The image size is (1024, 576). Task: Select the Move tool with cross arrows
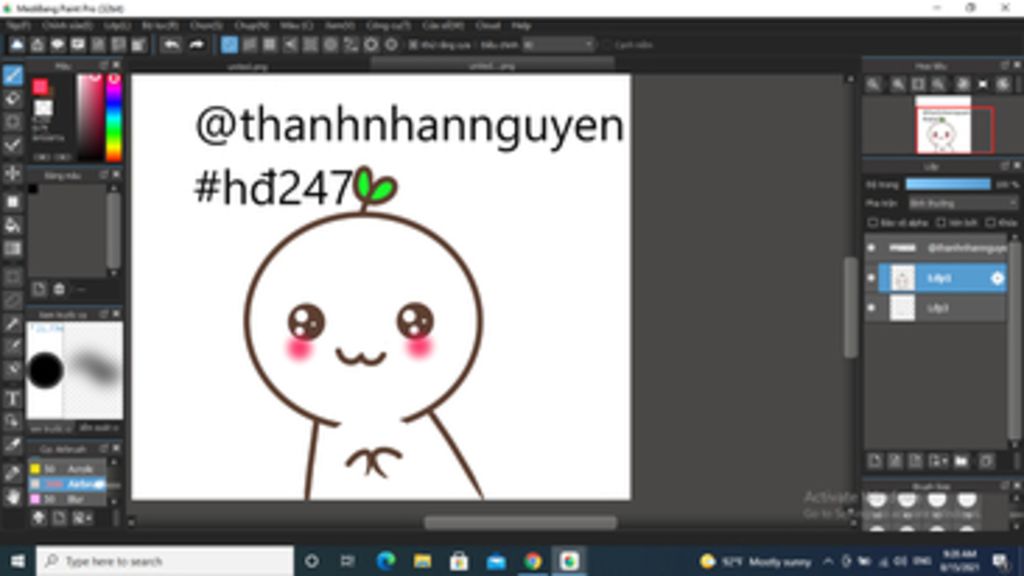12,173
